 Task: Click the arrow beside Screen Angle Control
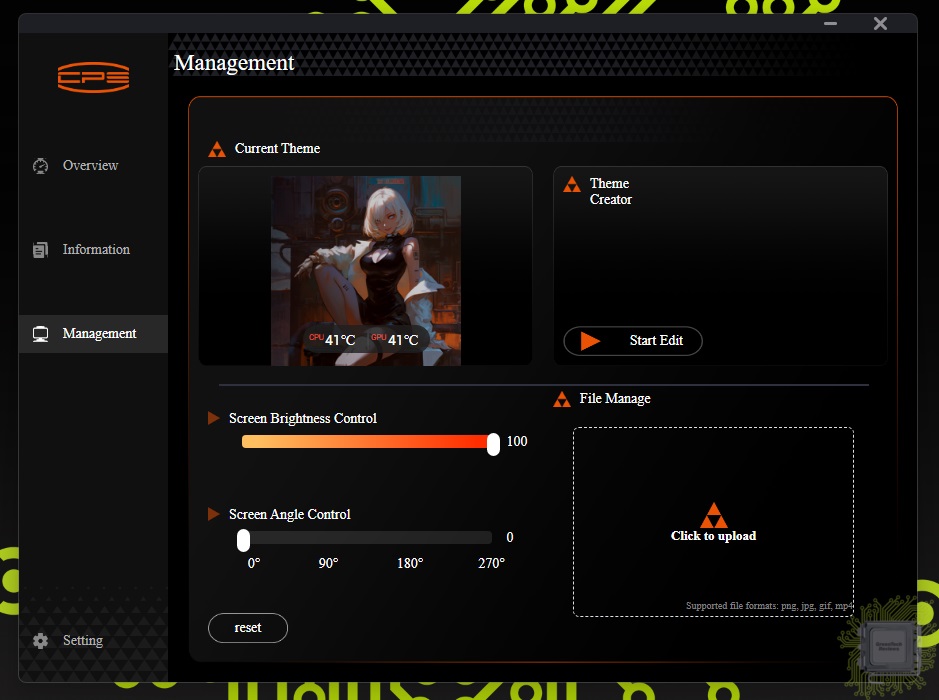point(213,514)
